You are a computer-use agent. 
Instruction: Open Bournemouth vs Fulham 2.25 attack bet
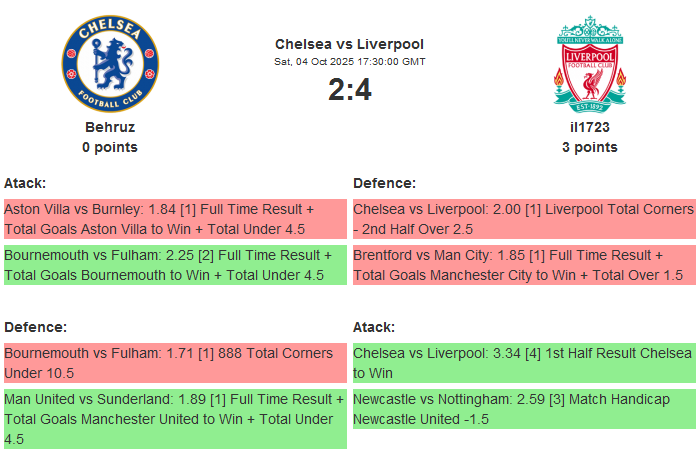coord(174,265)
